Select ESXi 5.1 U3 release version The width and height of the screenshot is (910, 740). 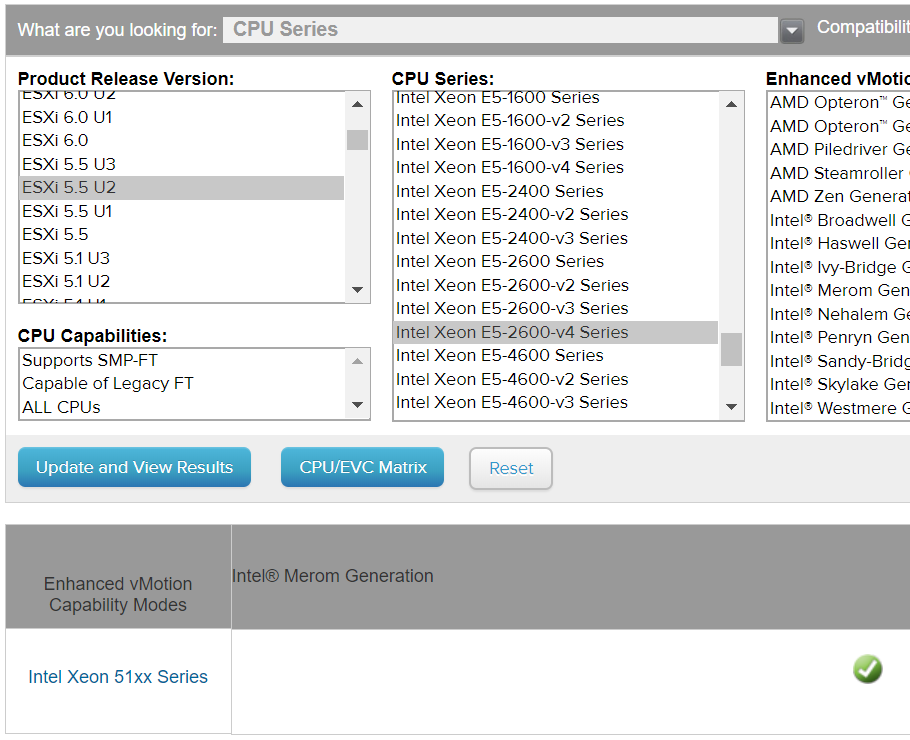click(x=120, y=258)
